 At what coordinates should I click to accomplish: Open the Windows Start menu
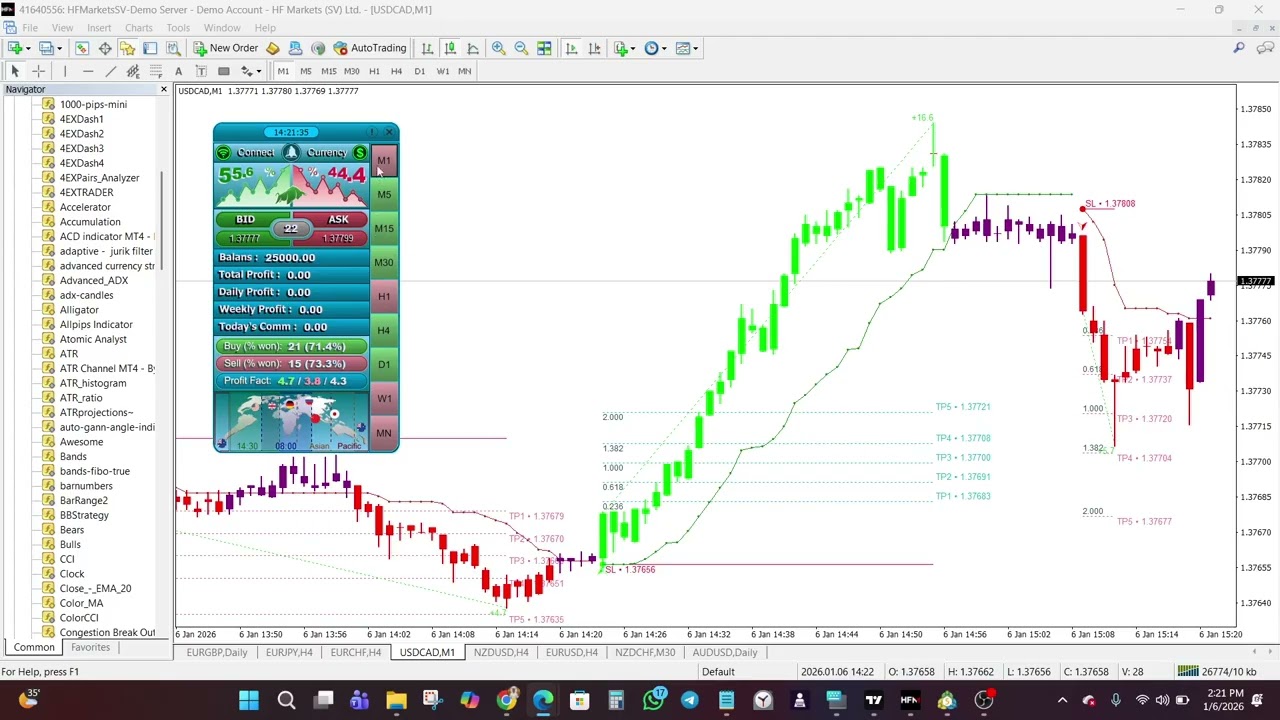pos(249,700)
